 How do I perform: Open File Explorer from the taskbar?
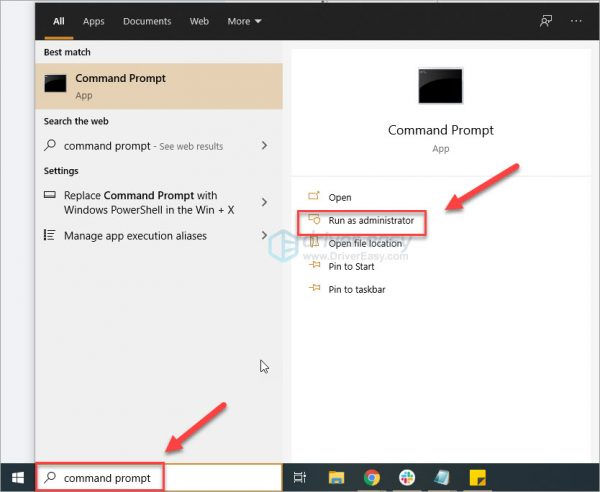point(336,478)
